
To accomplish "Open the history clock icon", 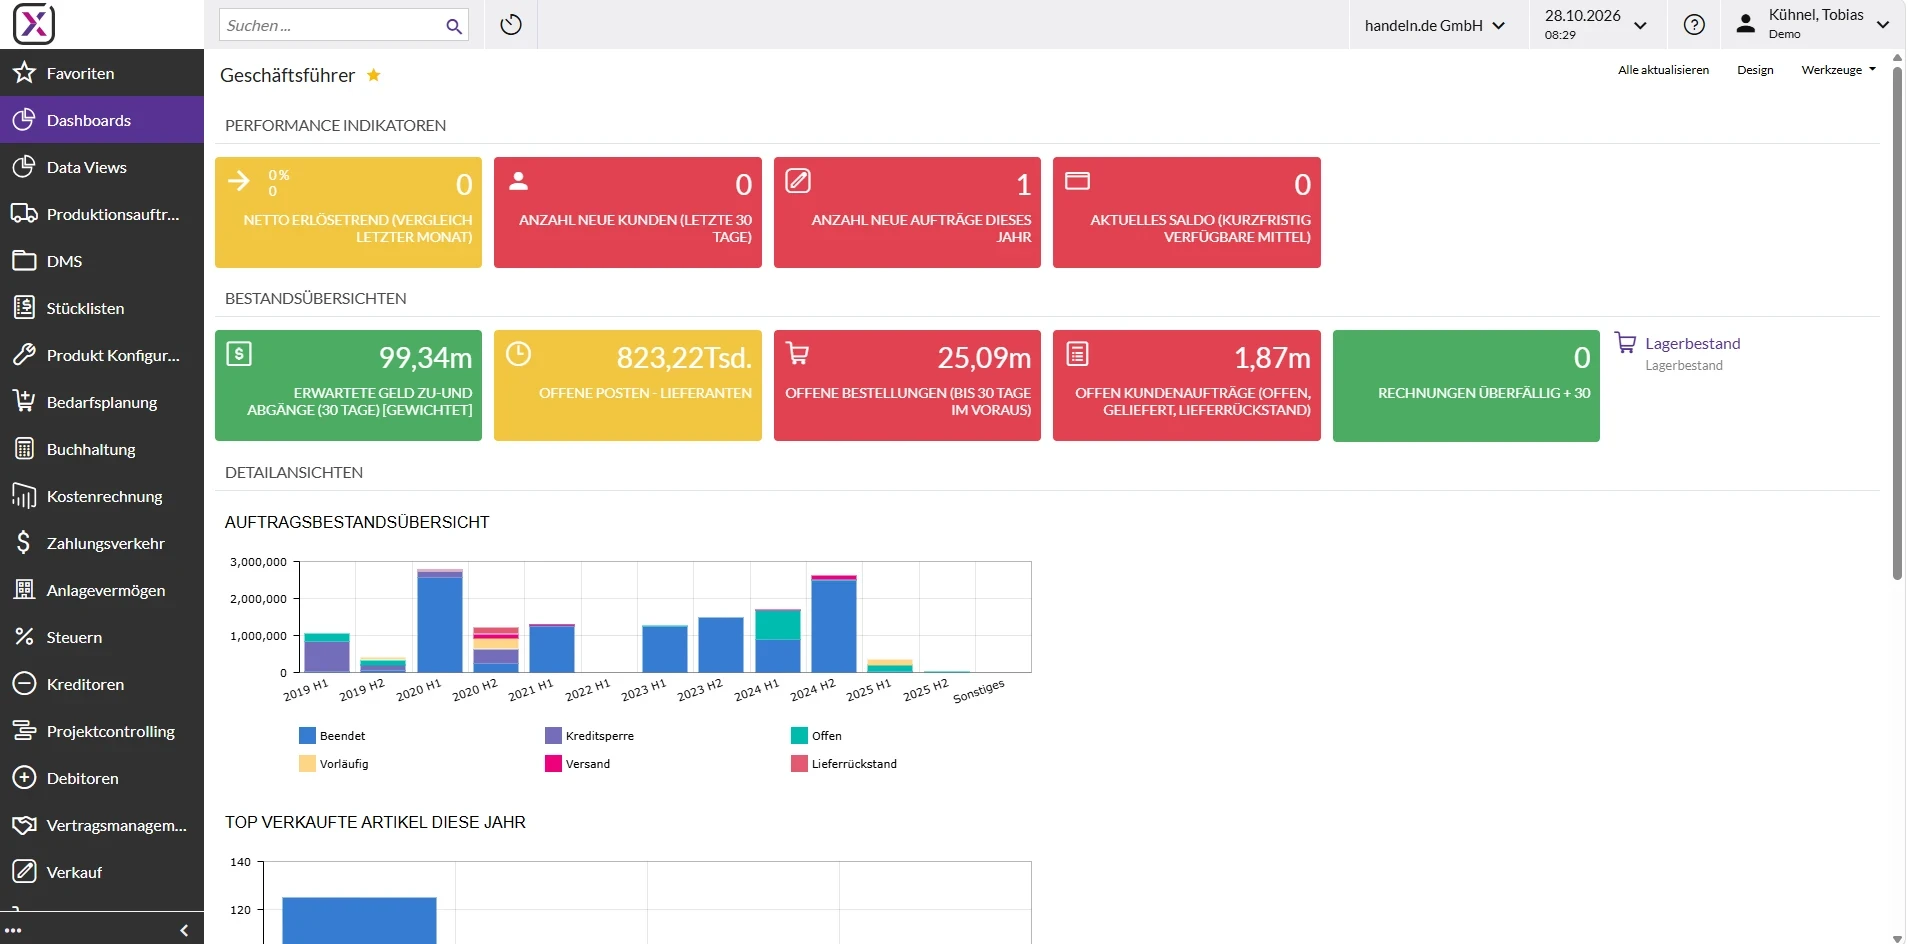I will tap(511, 25).
